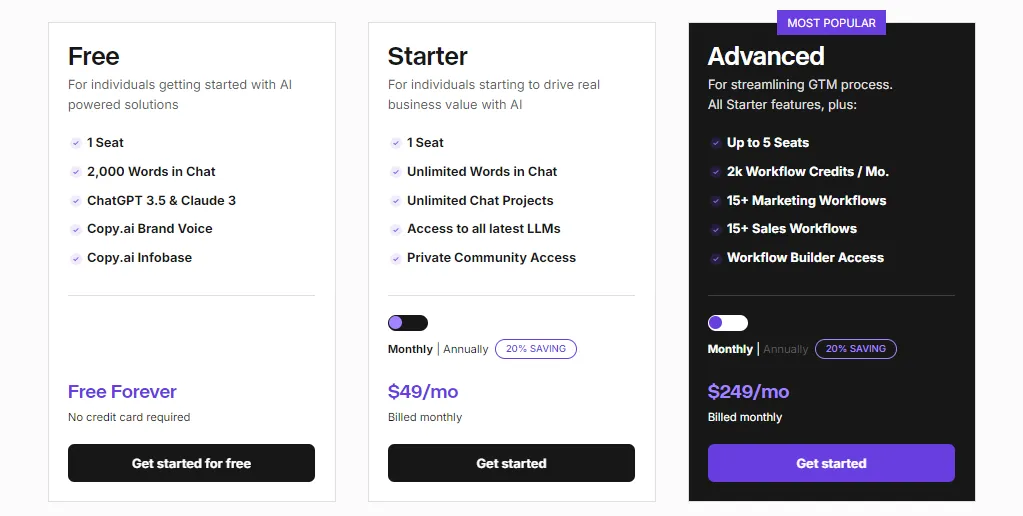Click Get started under Starter plan
This screenshot has width=1023, height=516.
click(x=512, y=463)
